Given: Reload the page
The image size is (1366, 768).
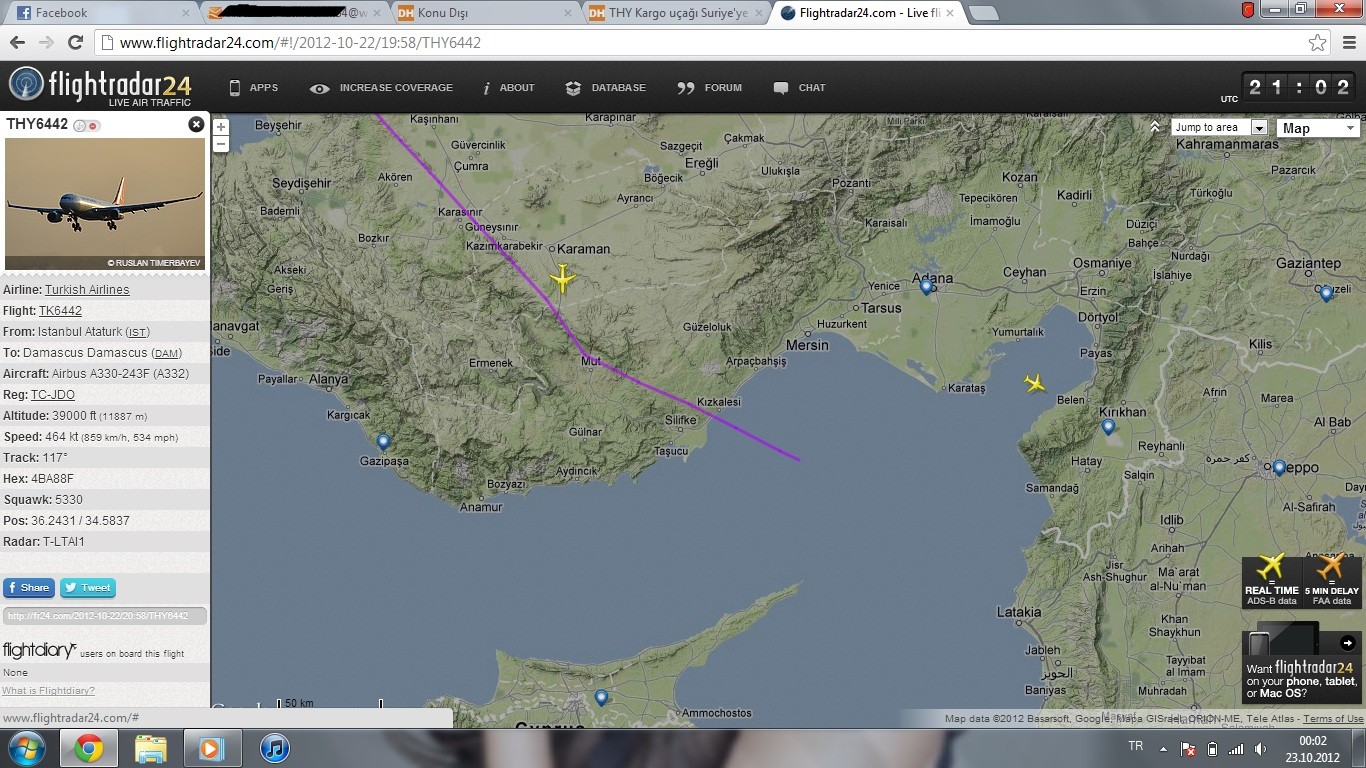Looking at the screenshot, I should [x=75, y=43].
